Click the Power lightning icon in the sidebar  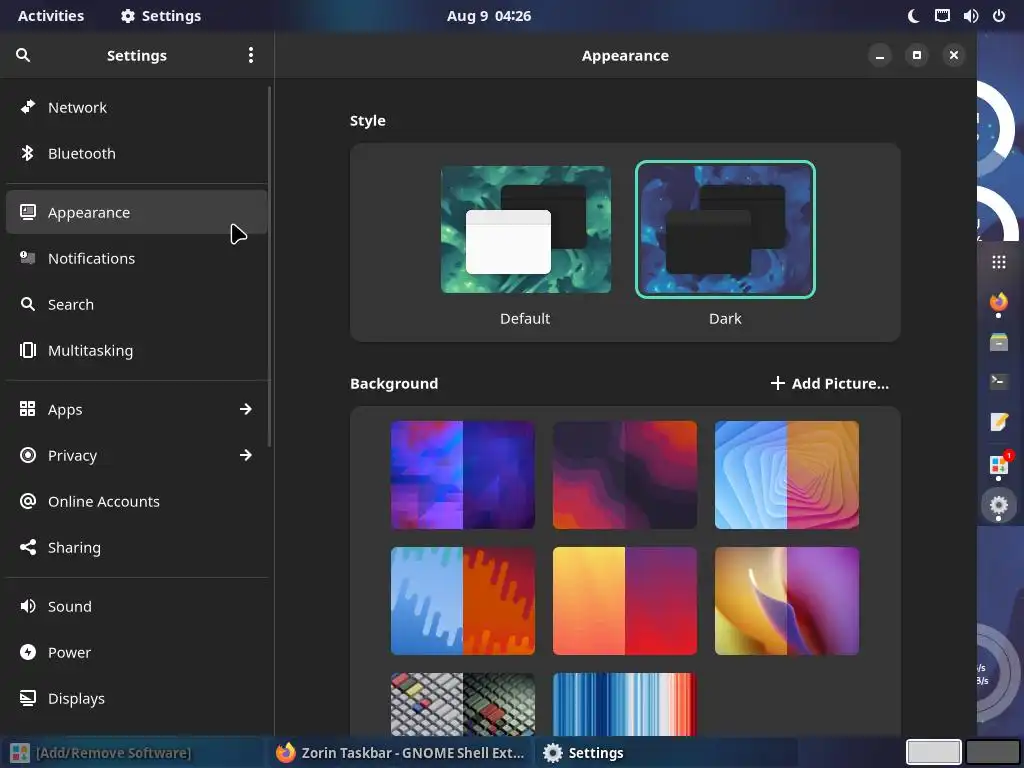[x=27, y=652]
